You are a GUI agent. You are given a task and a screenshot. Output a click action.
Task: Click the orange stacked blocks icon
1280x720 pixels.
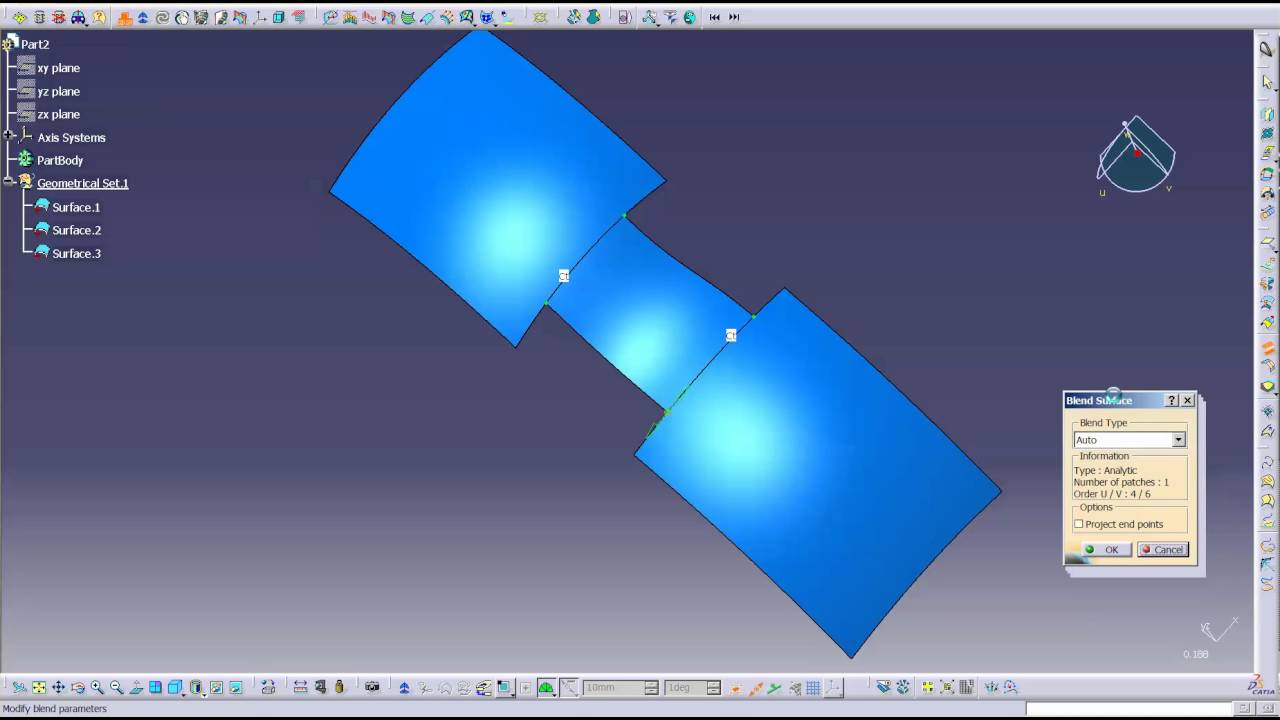pyautogui.click(x=125, y=17)
